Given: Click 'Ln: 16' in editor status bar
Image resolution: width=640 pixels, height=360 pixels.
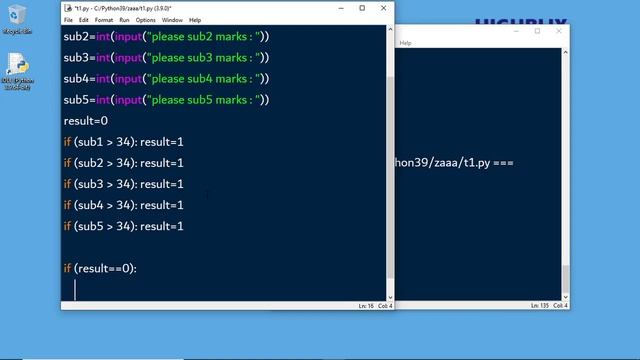Looking at the screenshot, I should tap(366, 306).
